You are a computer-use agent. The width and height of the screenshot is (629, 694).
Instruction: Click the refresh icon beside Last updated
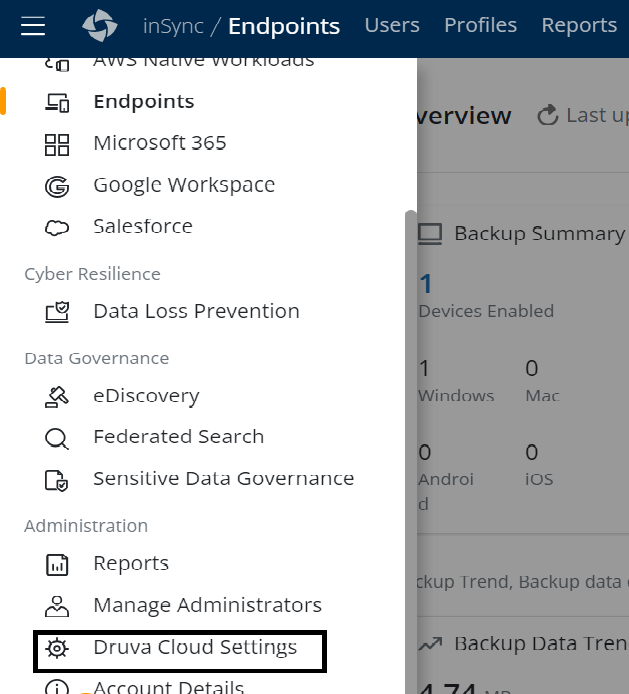[547, 116]
